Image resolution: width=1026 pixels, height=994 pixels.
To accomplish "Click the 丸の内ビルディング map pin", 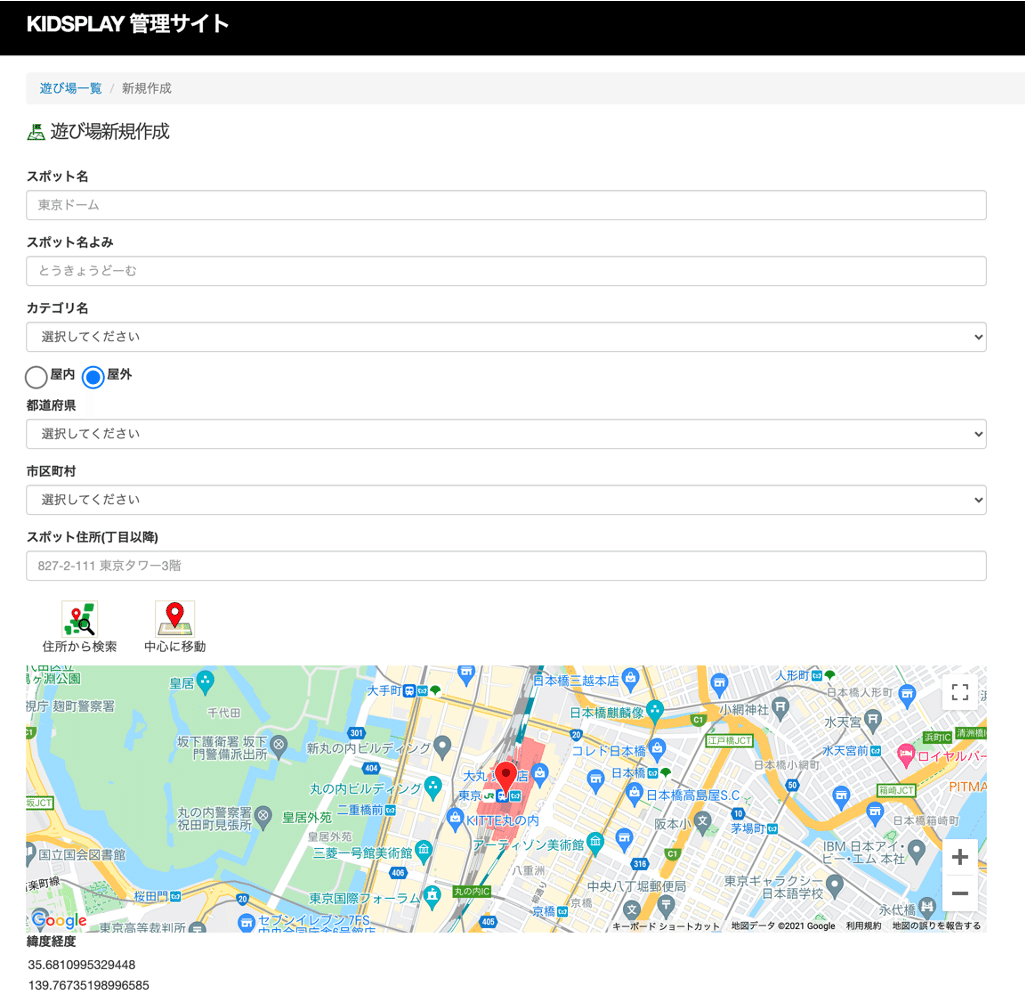I will [x=433, y=787].
